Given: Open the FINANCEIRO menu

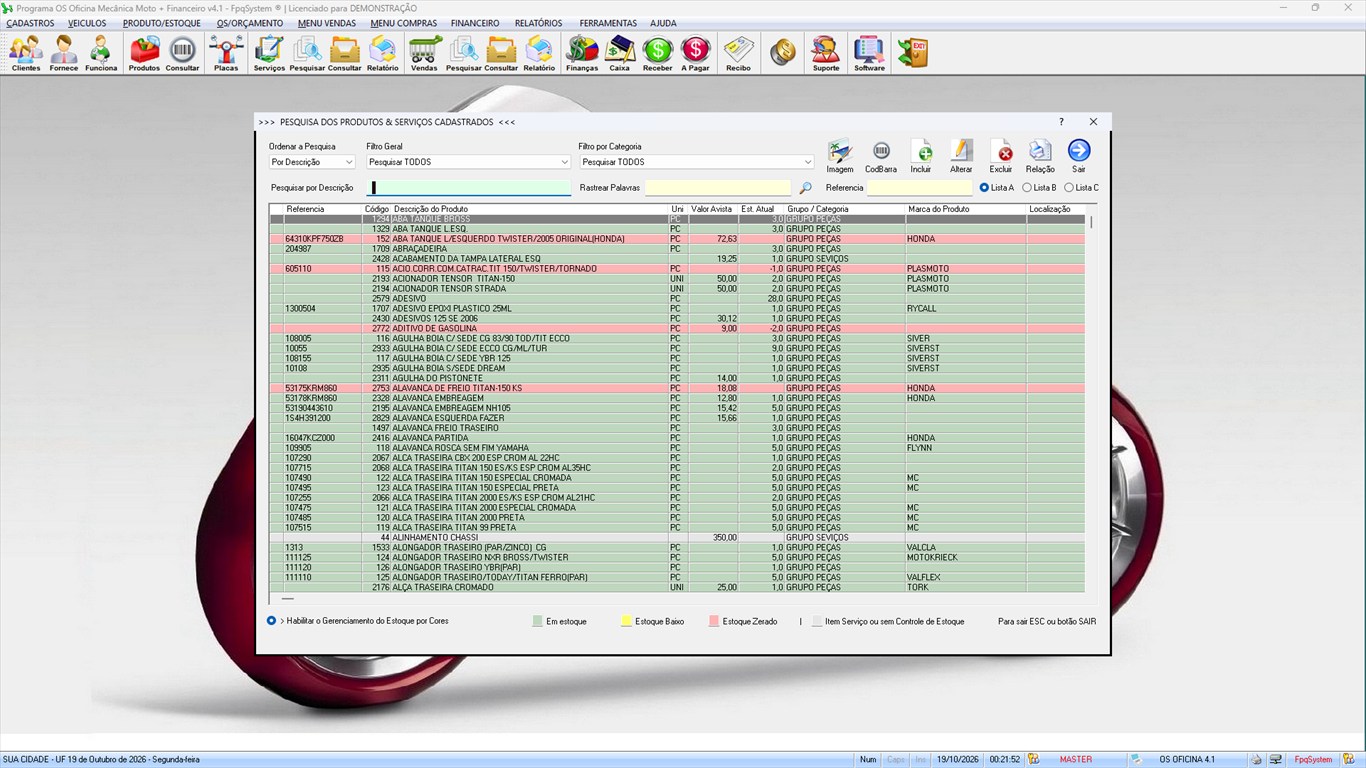Looking at the screenshot, I should click(475, 23).
